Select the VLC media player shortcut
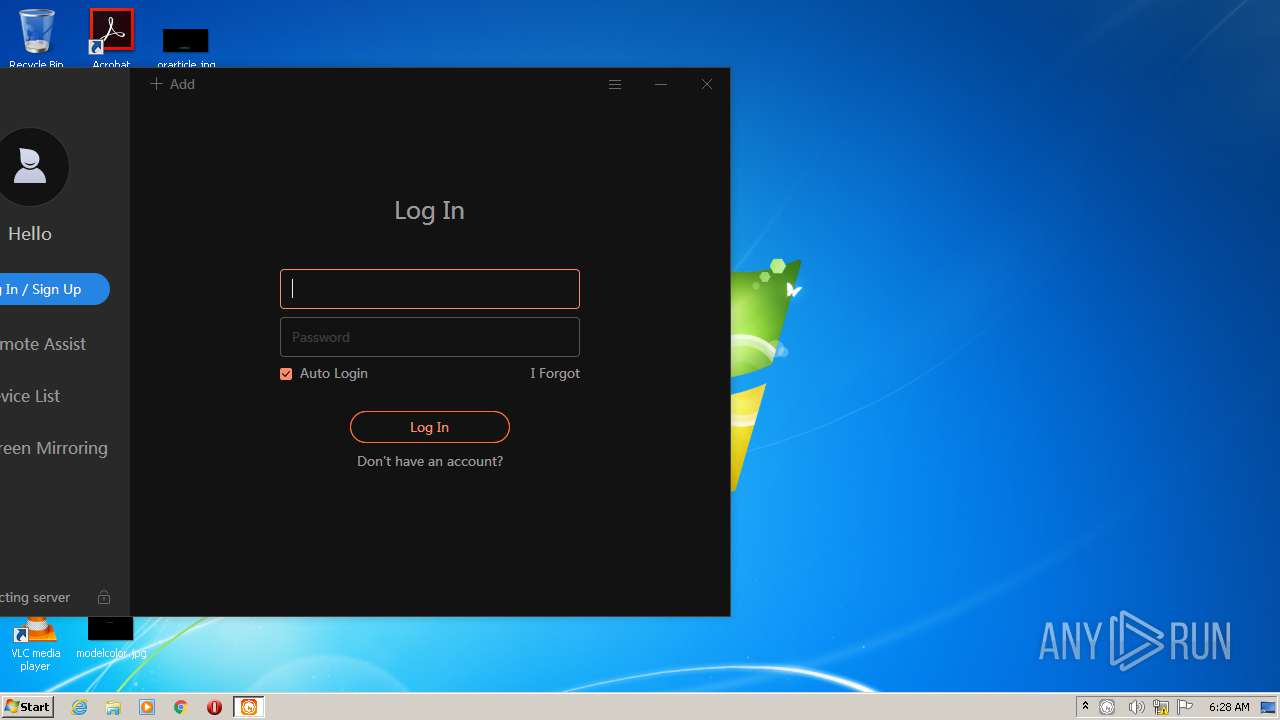The height and width of the screenshot is (720, 1280). [36, 645]
